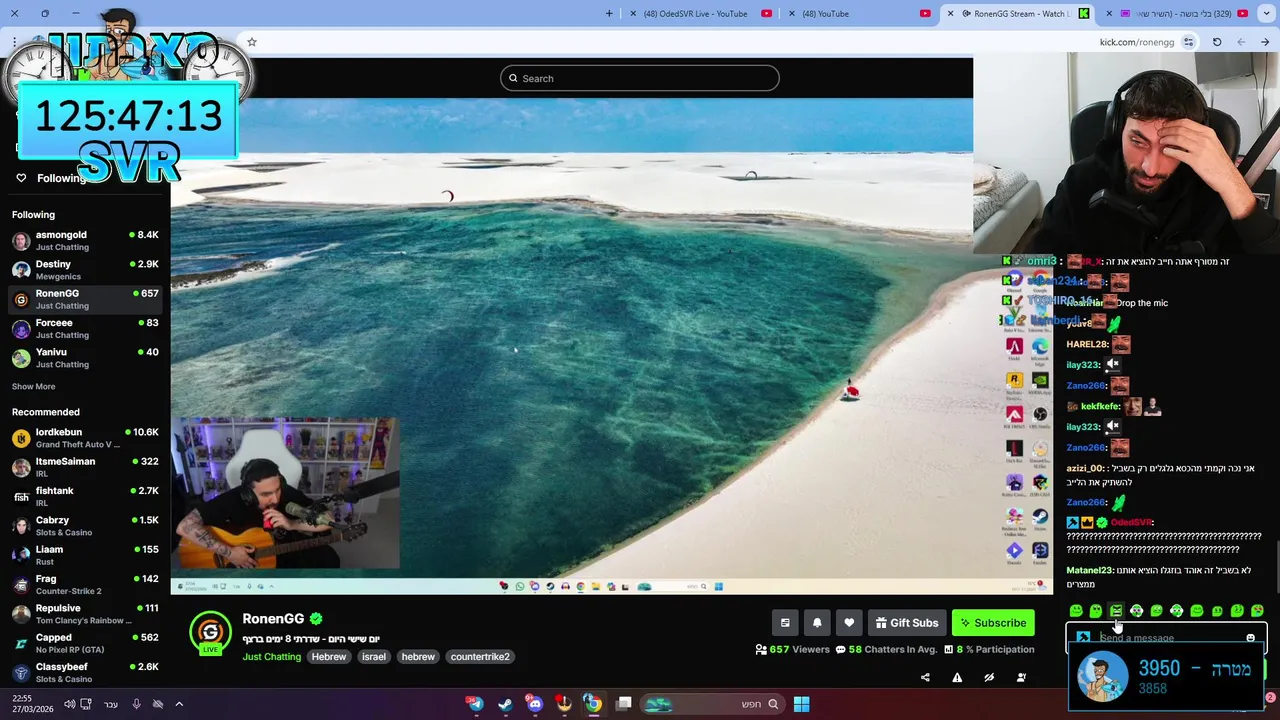The height and width of the screenshot is (720, 1280).
Task: Open Google Chrome from the taskbar
Action: coord(593,704)
